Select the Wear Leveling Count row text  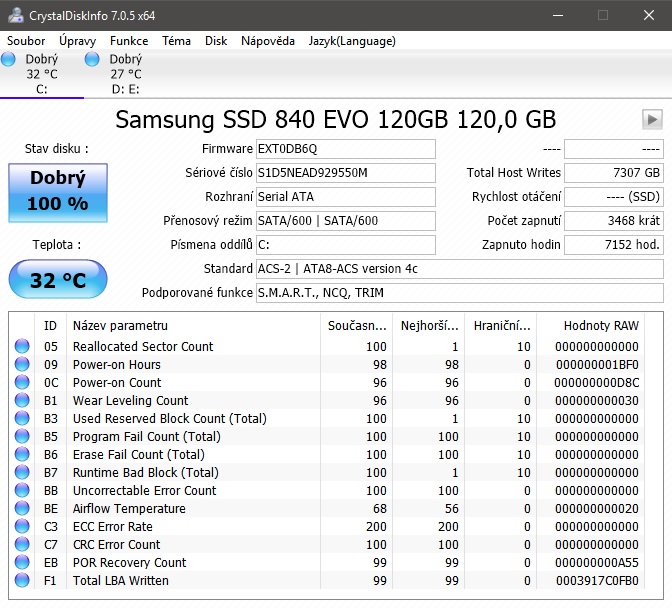(x=130, y=400)
